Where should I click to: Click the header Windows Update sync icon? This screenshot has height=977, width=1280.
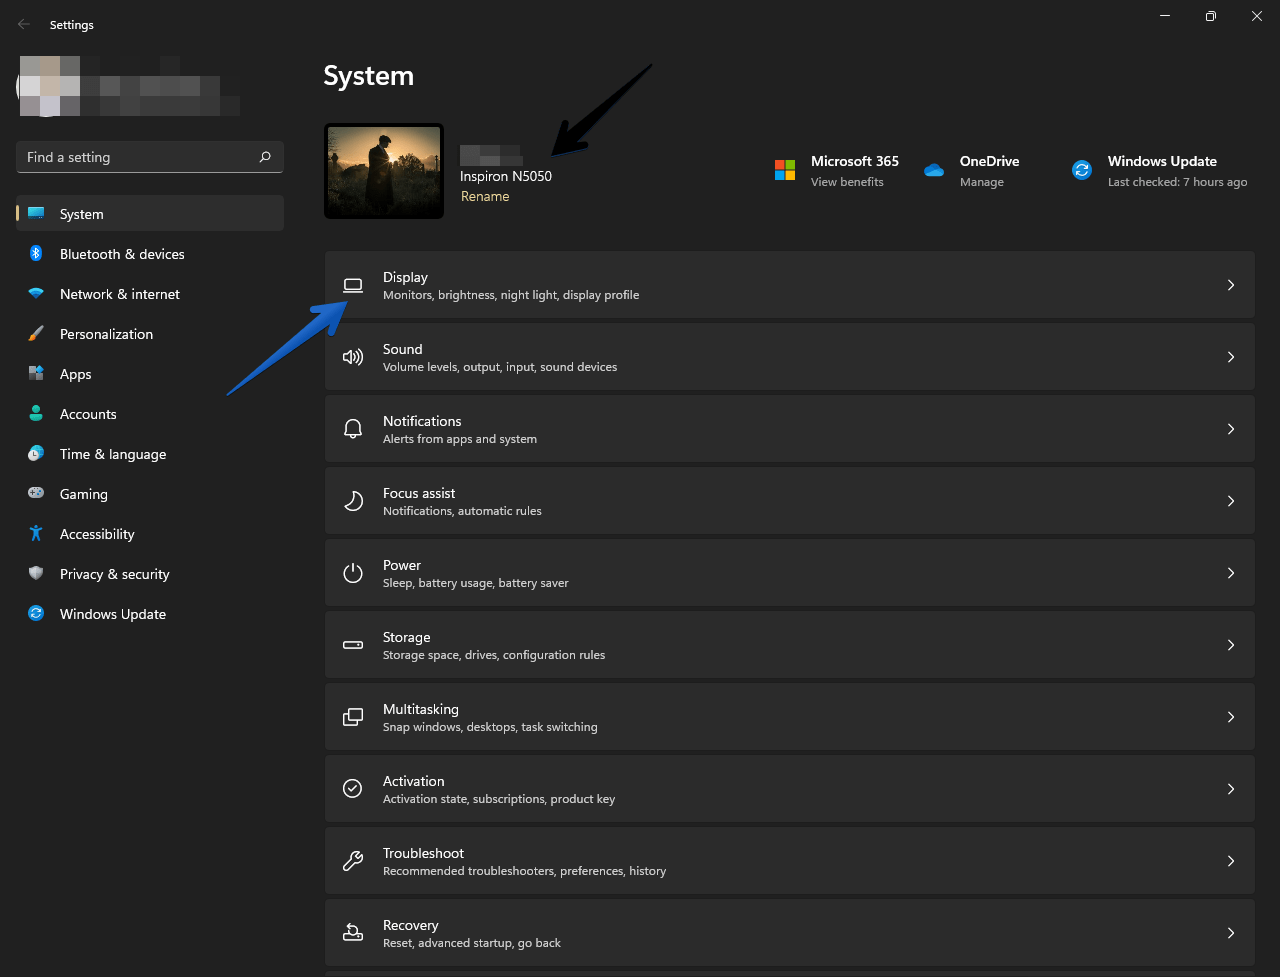point(1082,170)
